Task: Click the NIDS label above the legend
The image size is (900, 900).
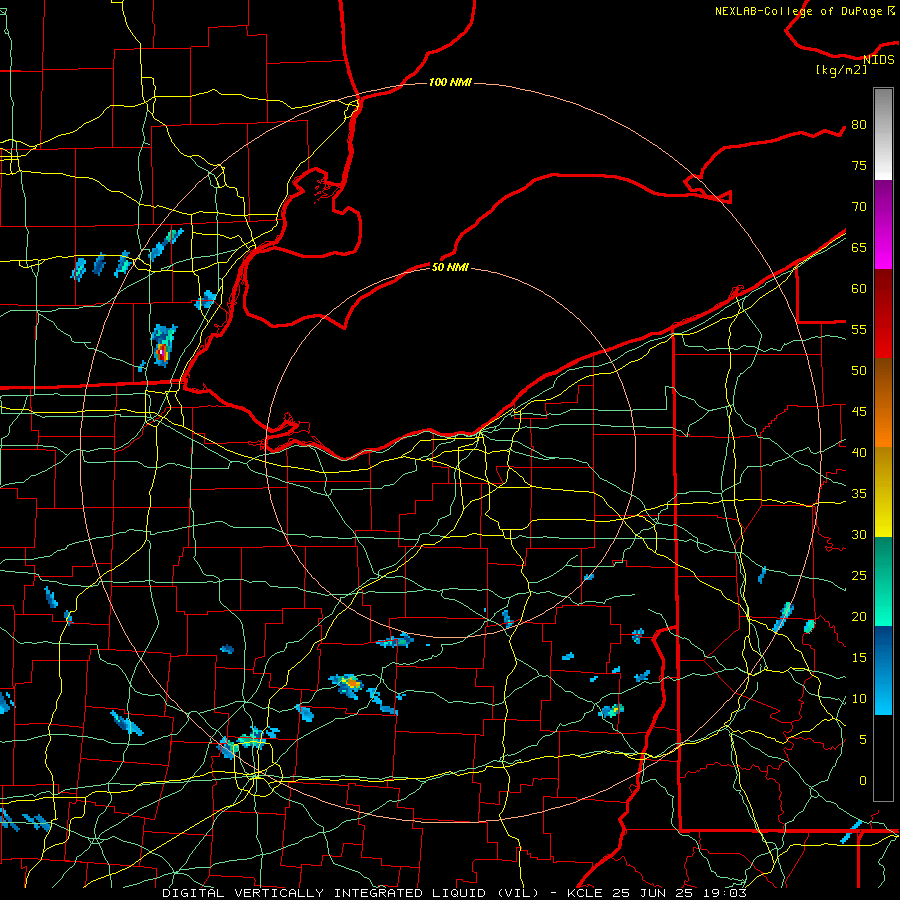Action: click(879, 60)
